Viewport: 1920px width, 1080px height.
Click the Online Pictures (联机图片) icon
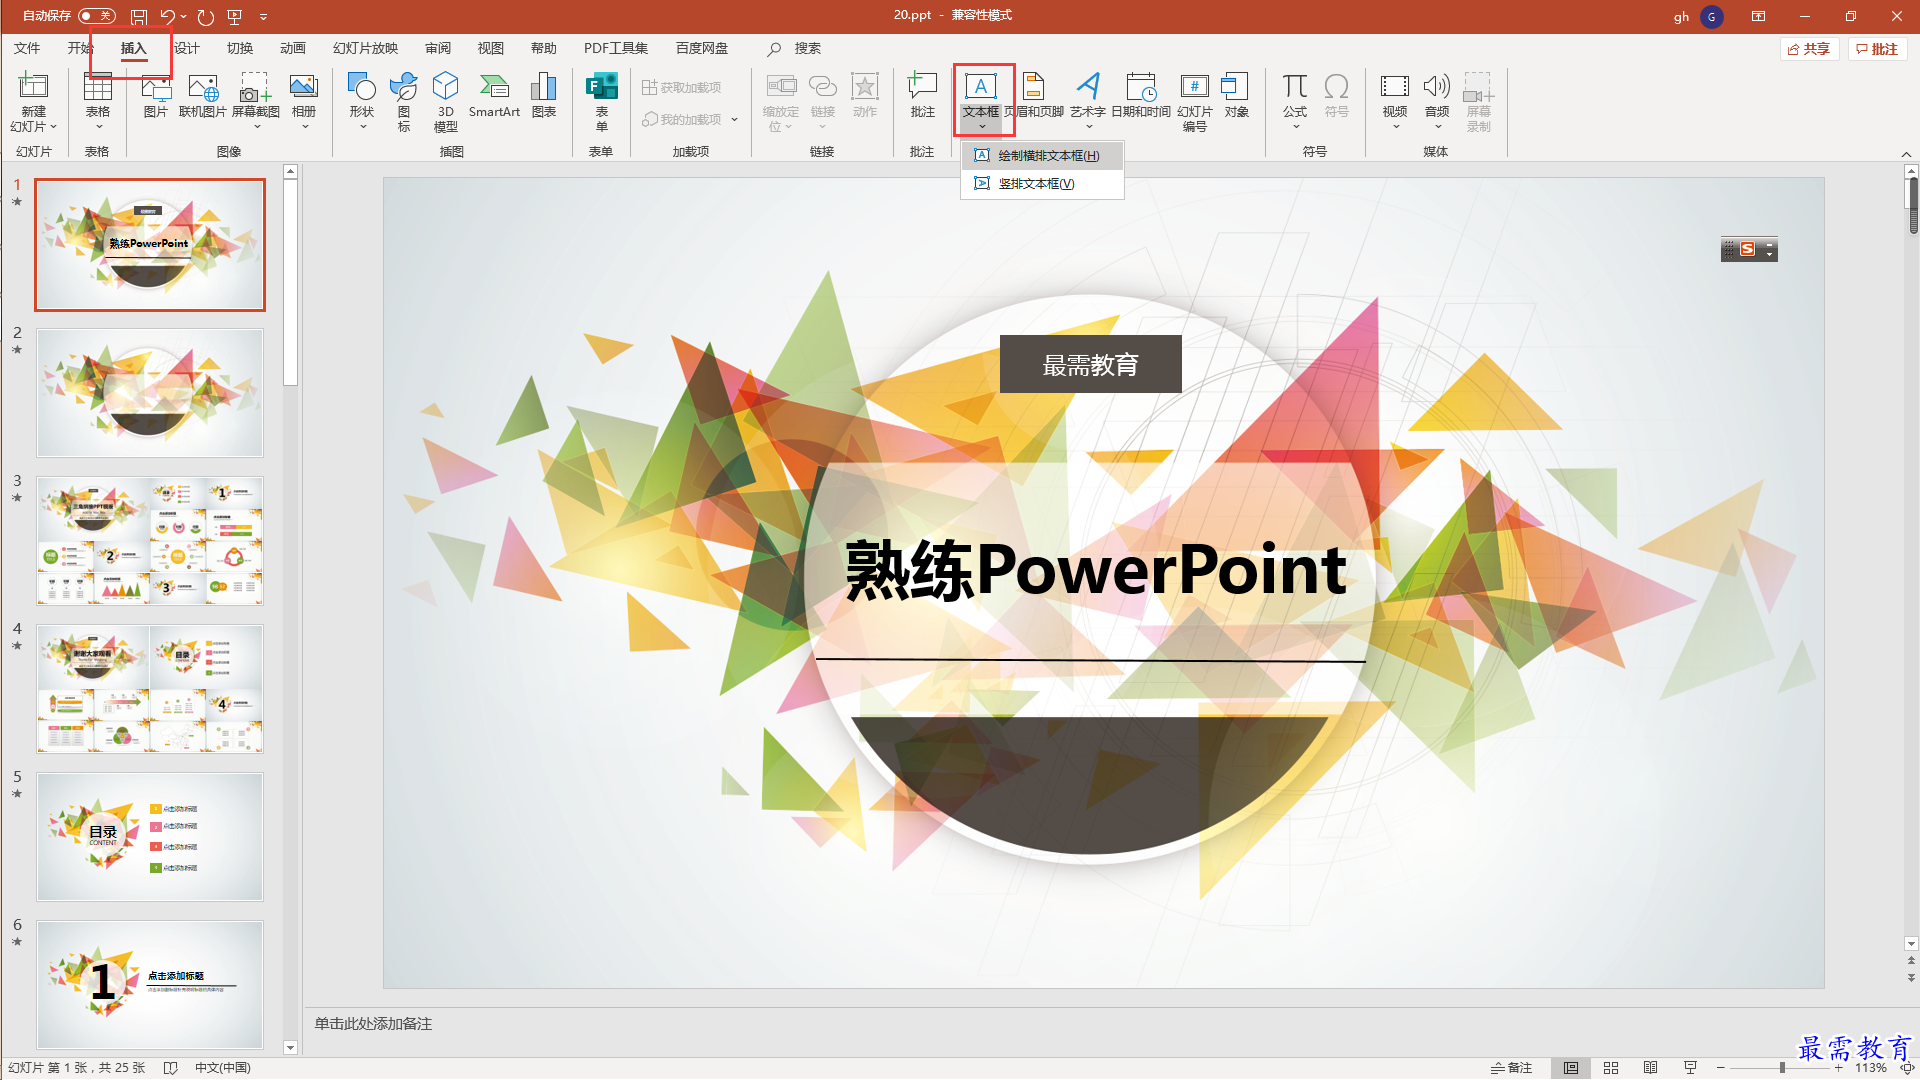(202, 95)
